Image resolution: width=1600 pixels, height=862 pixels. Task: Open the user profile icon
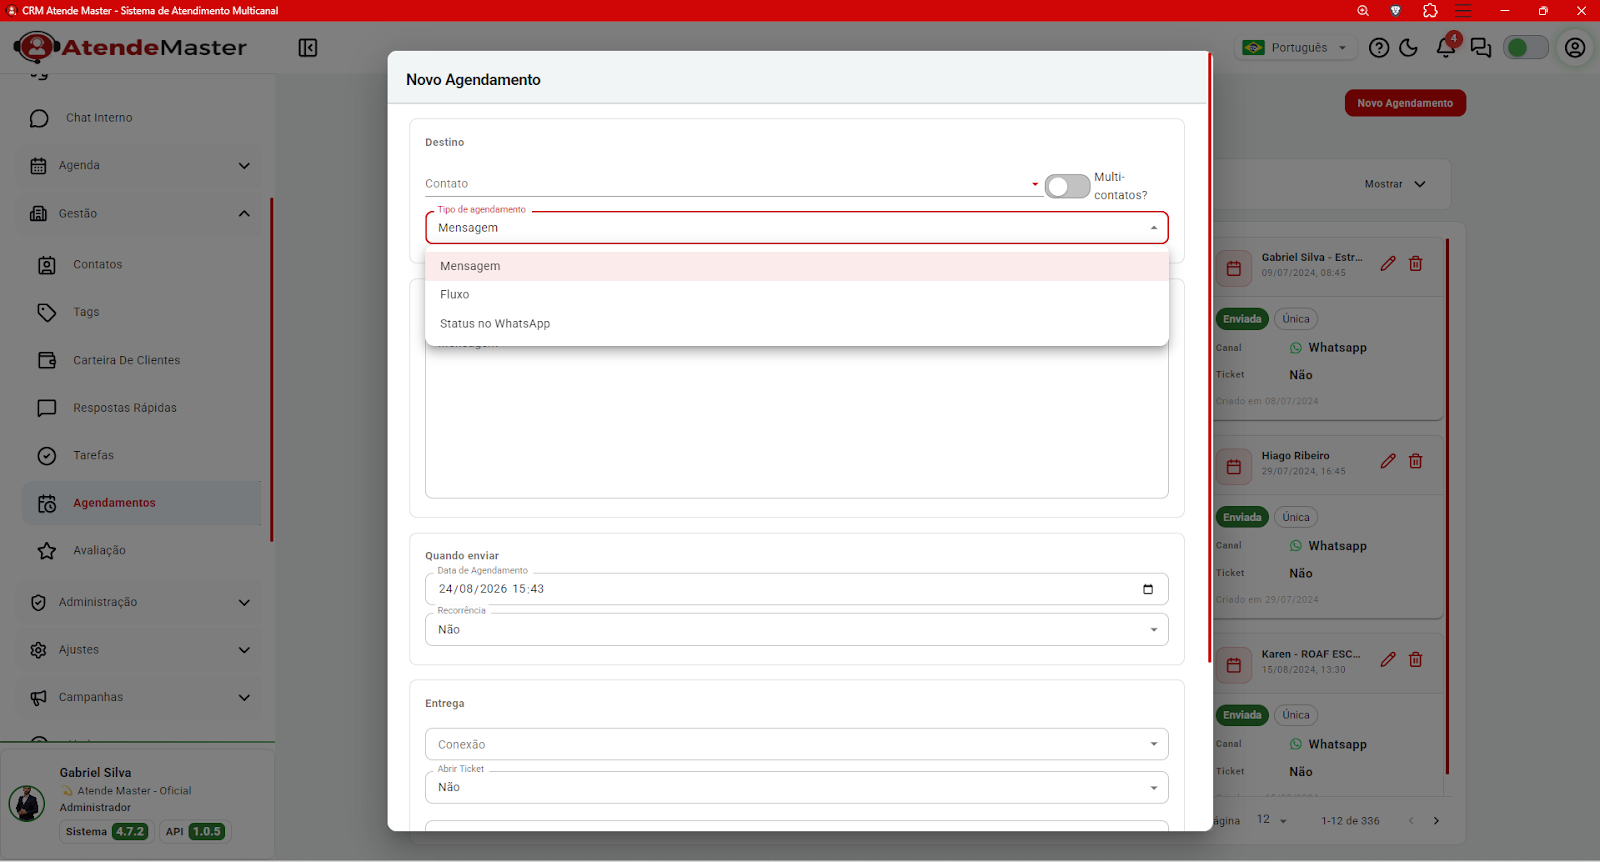[x=1575, y=48]
